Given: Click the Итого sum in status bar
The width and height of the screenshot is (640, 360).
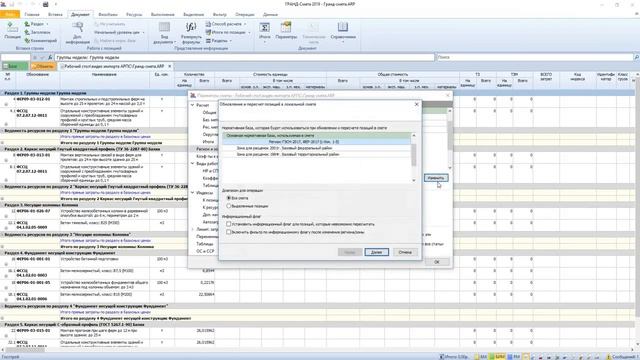Looking at the screenshot, I should (x=453, y=357).
